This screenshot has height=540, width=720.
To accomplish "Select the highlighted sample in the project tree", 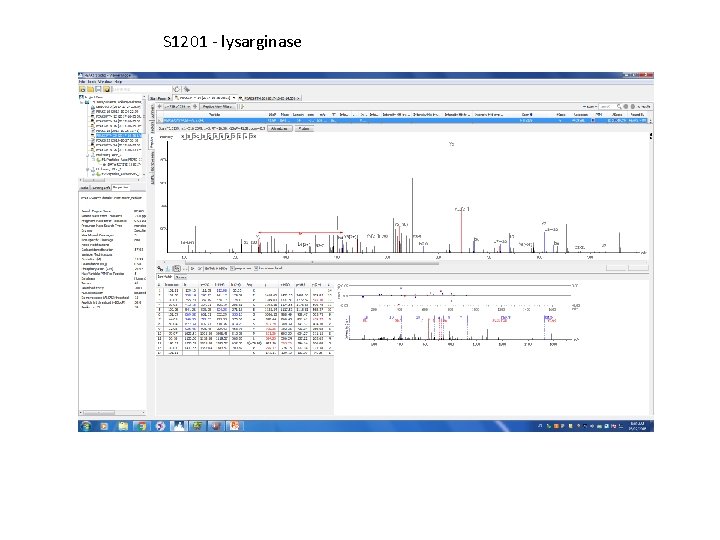I will [119, 135].
